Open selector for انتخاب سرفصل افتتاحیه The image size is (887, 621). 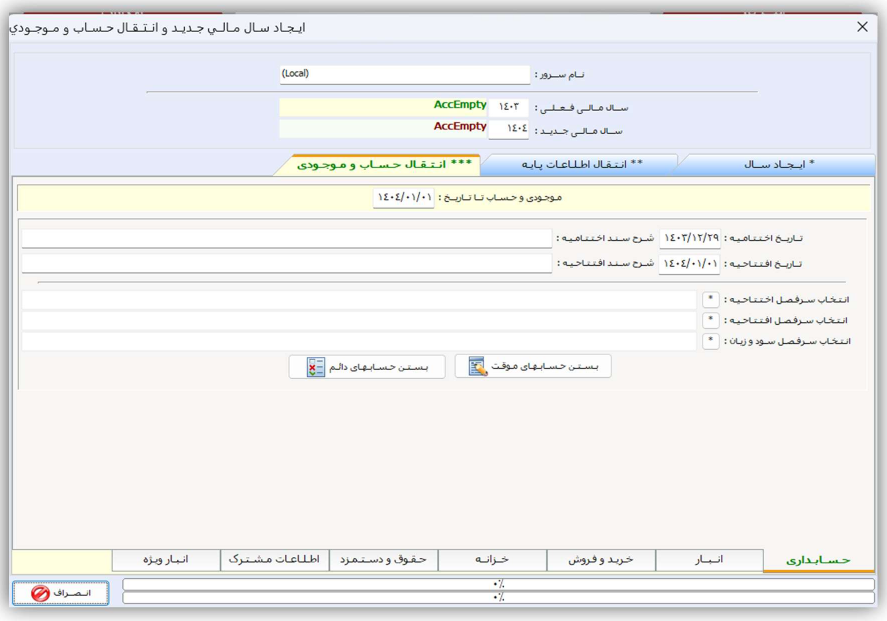coord(711,320)
